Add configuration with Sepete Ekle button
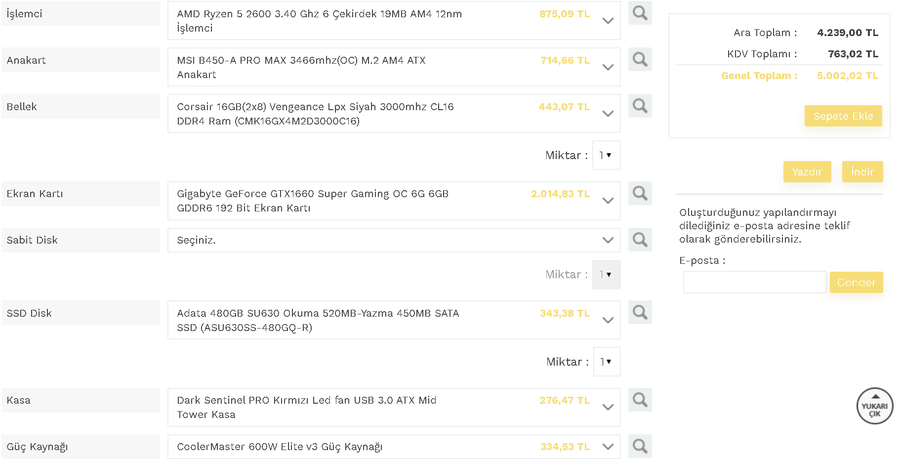The image size is (900, 459). click(843, 116)
